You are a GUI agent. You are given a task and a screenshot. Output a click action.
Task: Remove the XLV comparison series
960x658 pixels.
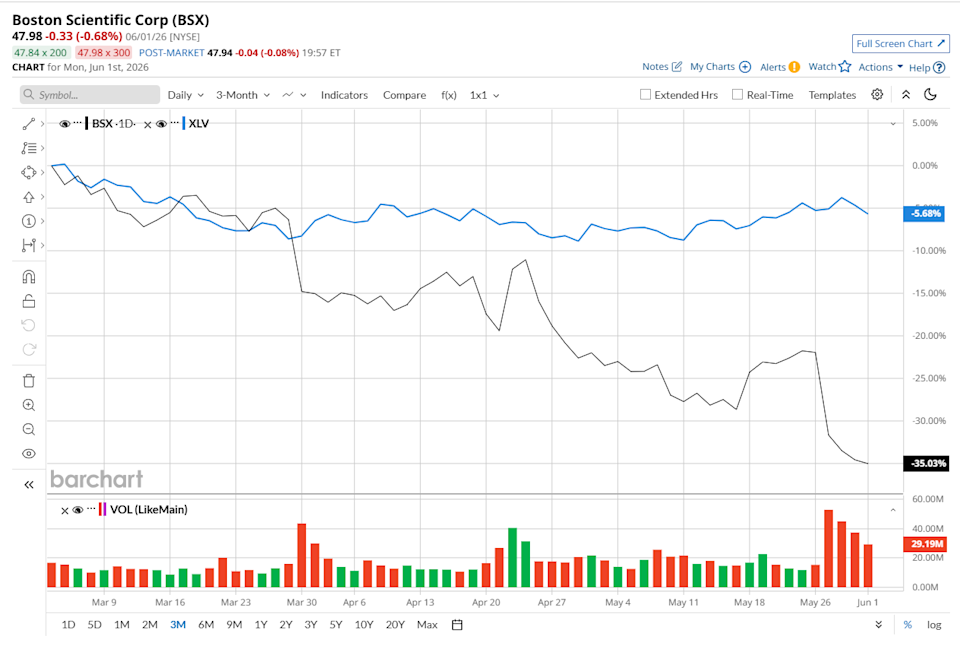tap(148, 125)
